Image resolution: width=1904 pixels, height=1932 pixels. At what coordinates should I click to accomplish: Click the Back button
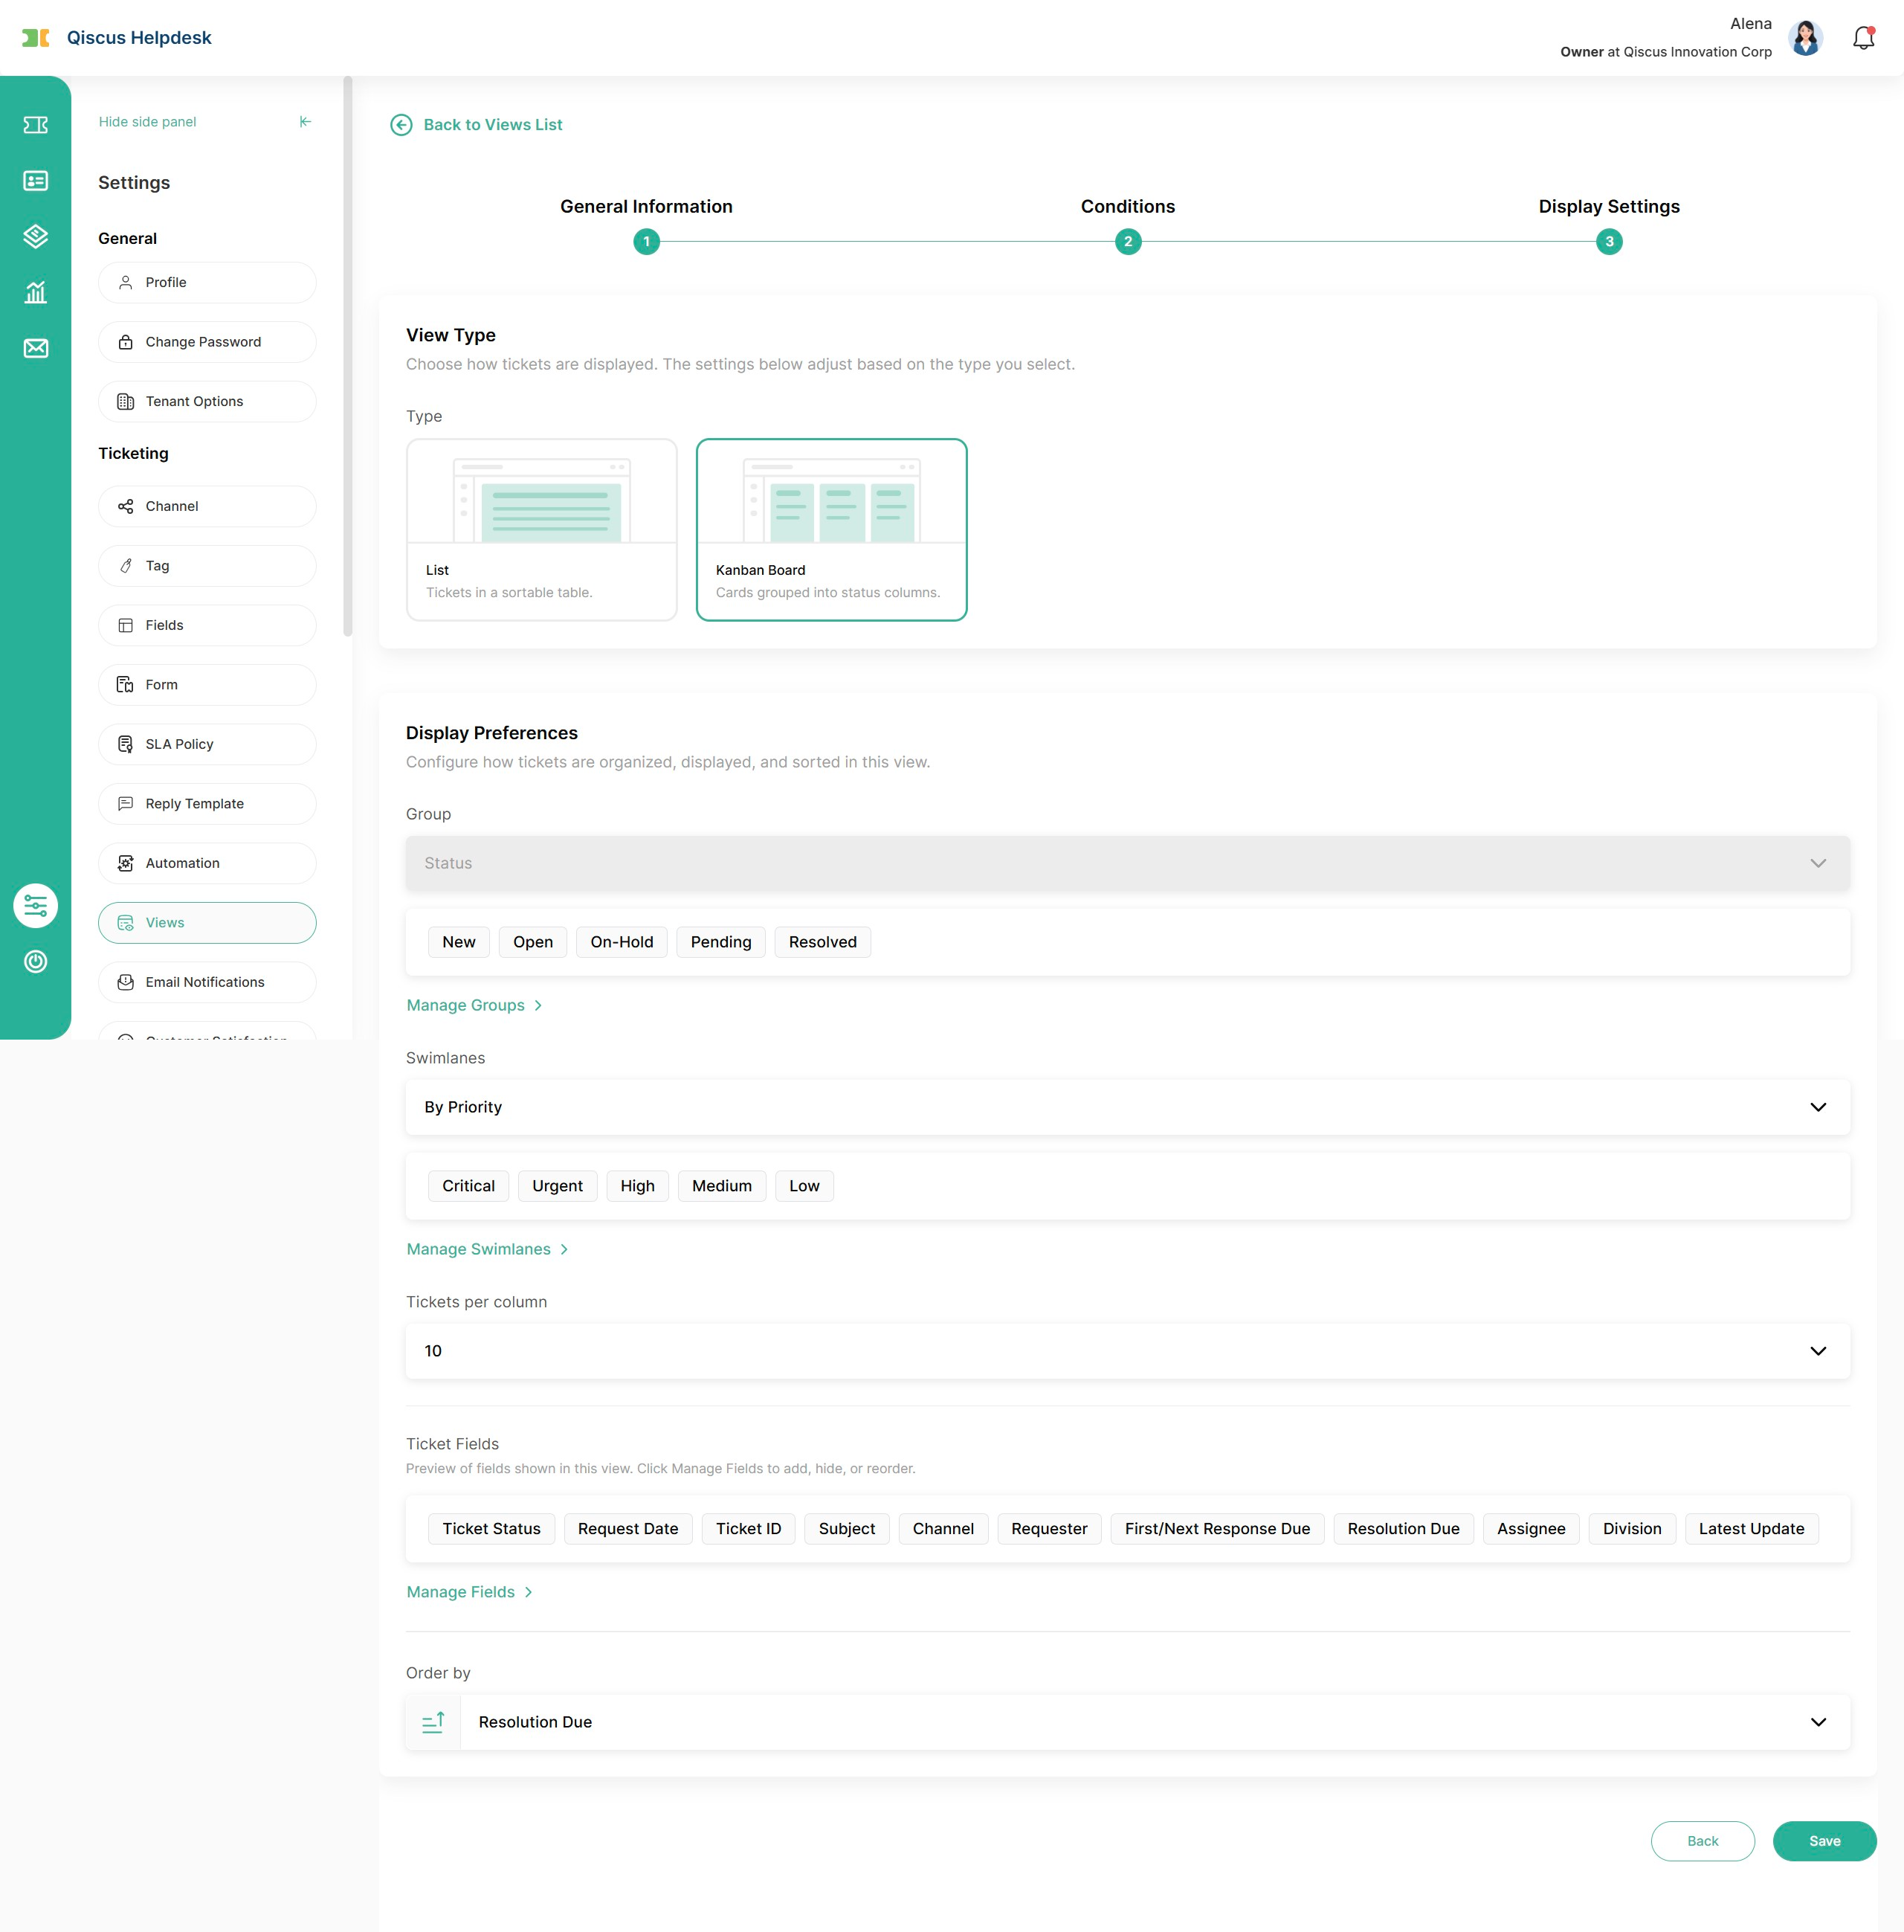[1703, 1841]
